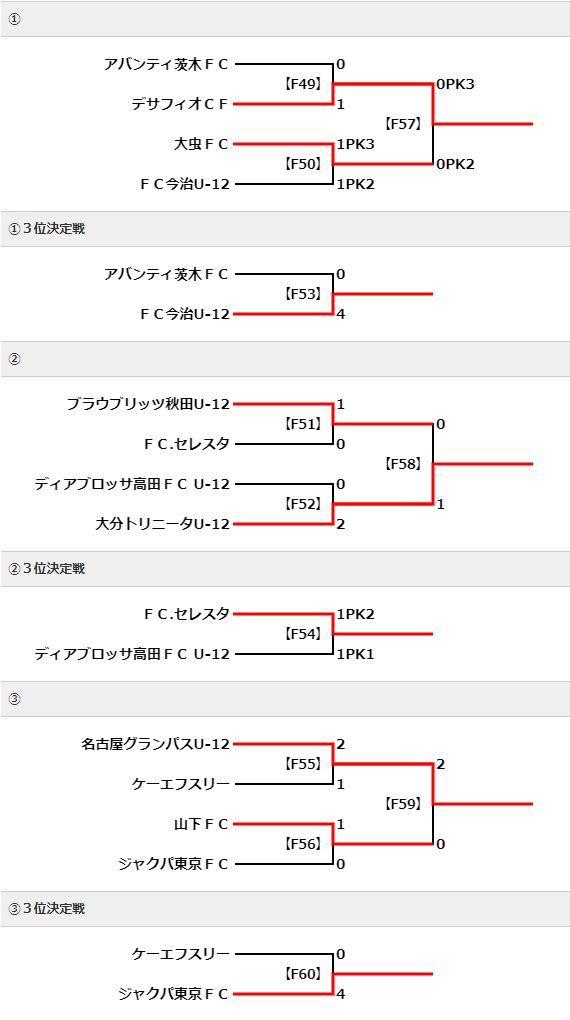Image resolution: width=570 pixels, height=1020 pixels.
Task: Select team デサフィオＣＦ
Action: pos(180,104)
